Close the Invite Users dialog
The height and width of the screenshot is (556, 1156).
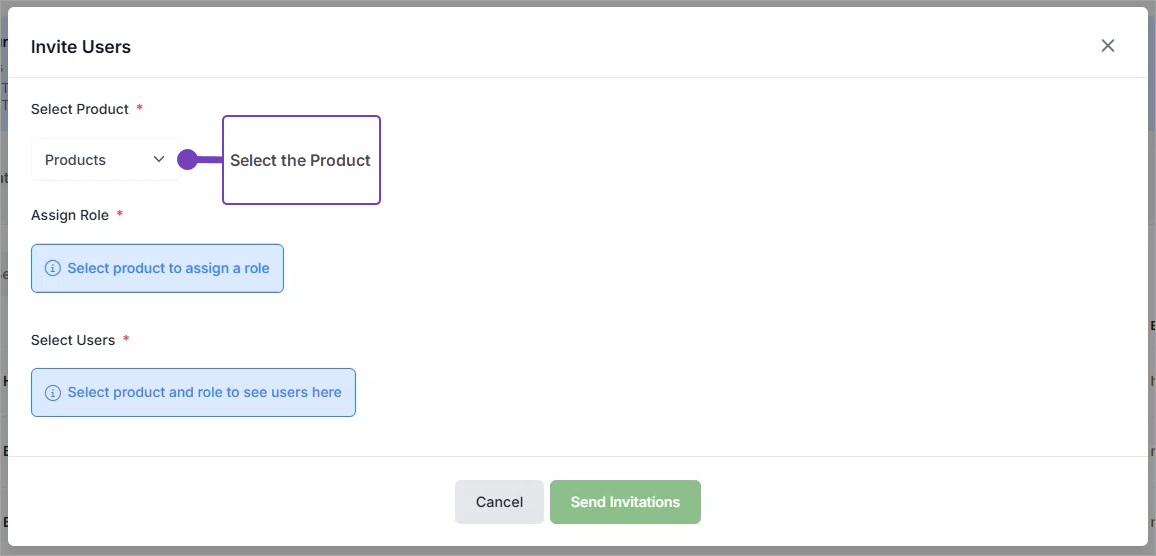pos(1107,46)
